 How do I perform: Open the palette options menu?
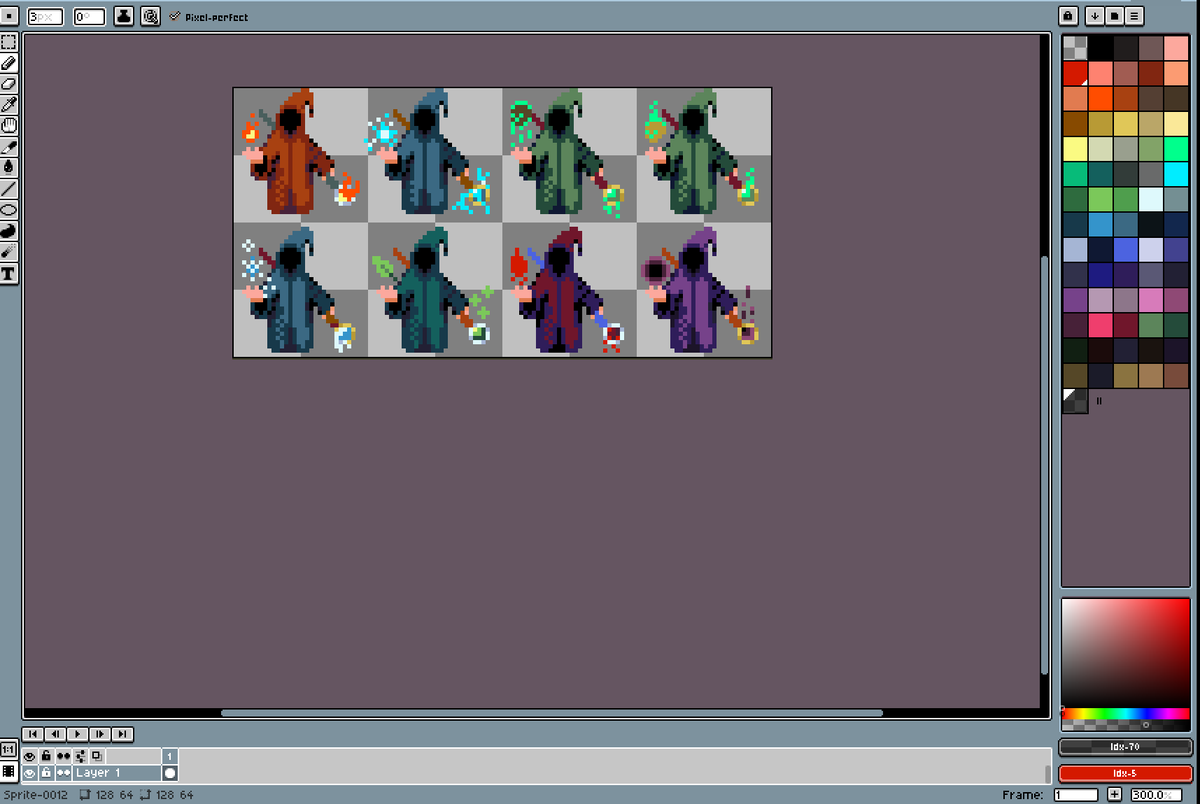pos(1135,16)
